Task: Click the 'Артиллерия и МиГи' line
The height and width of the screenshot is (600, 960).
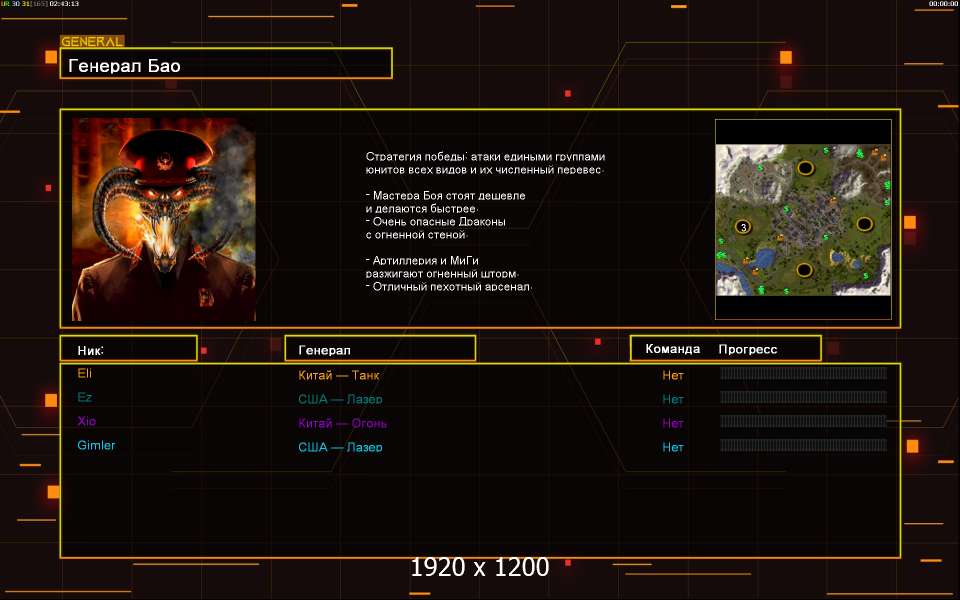Action: coord(422,261)
